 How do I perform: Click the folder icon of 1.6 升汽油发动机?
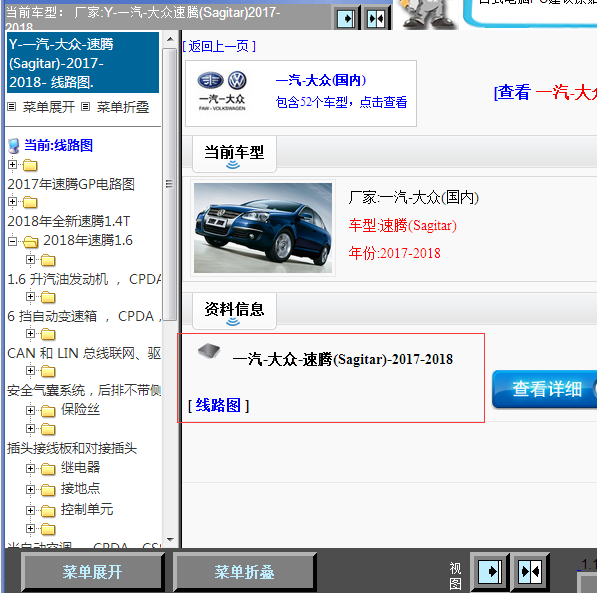(x=48, y=261)
